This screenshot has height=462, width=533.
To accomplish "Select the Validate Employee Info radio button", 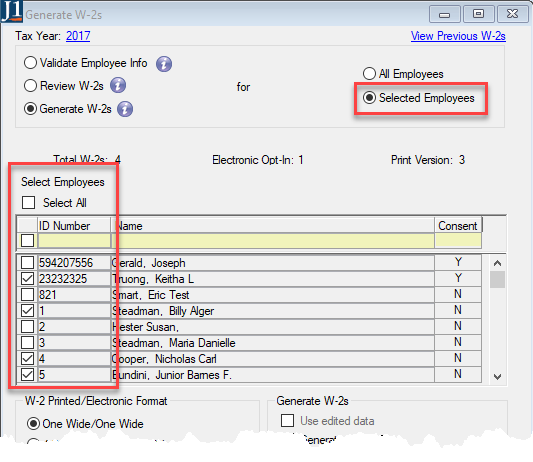I will [30, 63].
